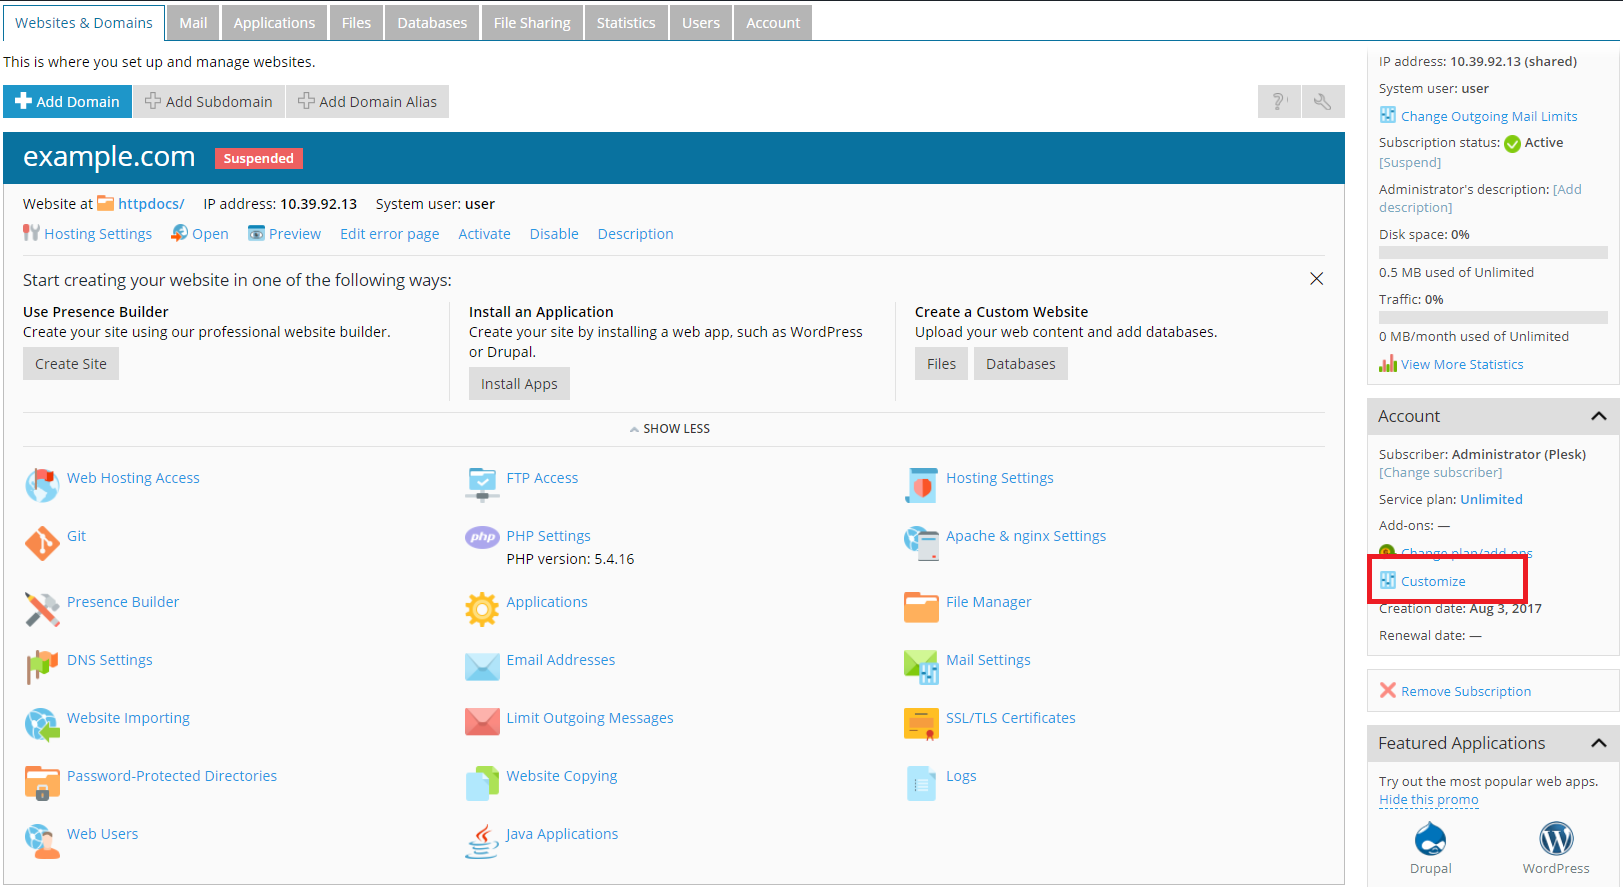Collapse options with SHOW LESS
Image resolution: width=1623 pixels, height=887 pixels.
click(670, 429)
